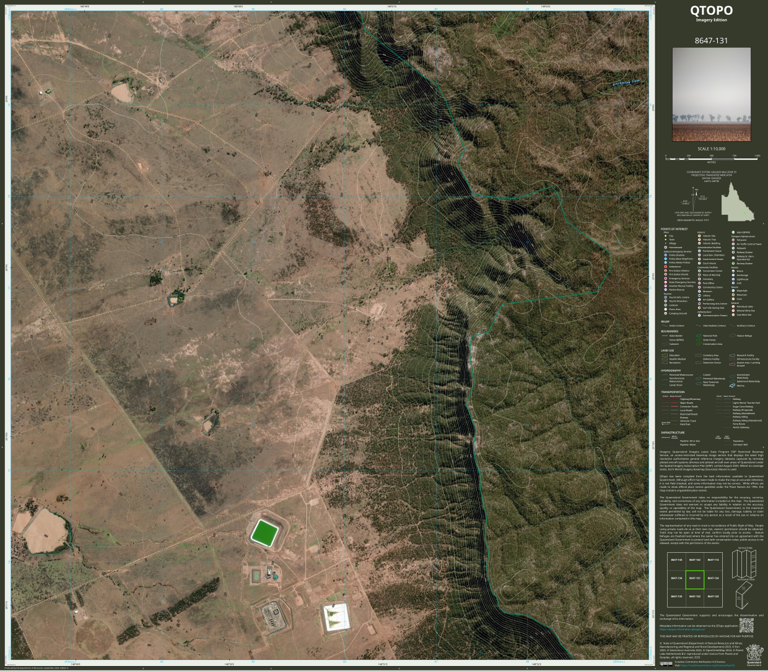The width and height of the screenshot is (768, 671).
Task: Click the vertical folds diagram
Action: pyautogui.click(x=744, y=564)
